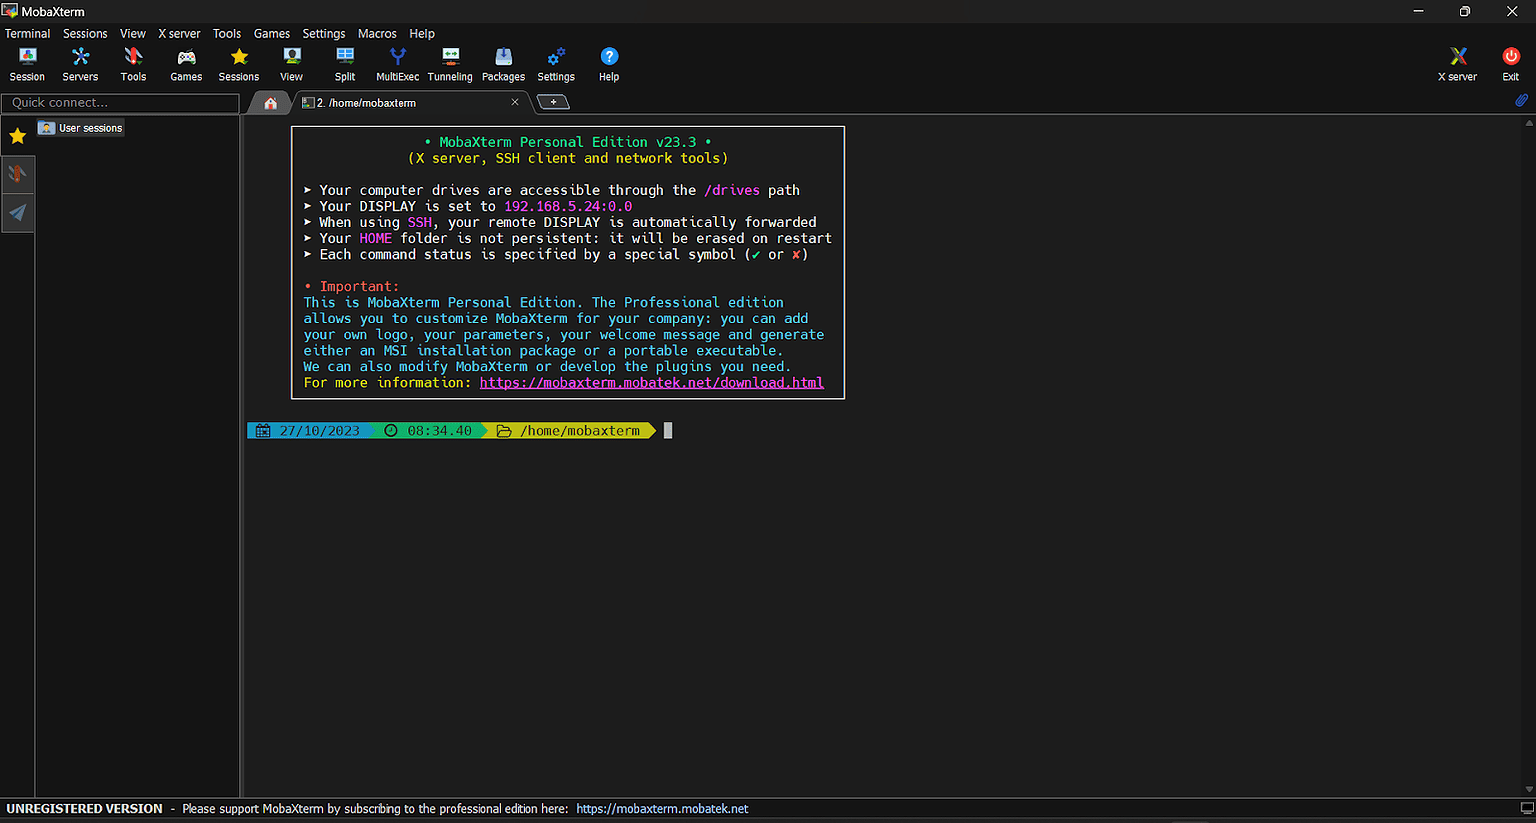The height and width of the screenshot is (823, 1536).
Task: Click the red Exit power icon
Action: (x=1511, y=64)
